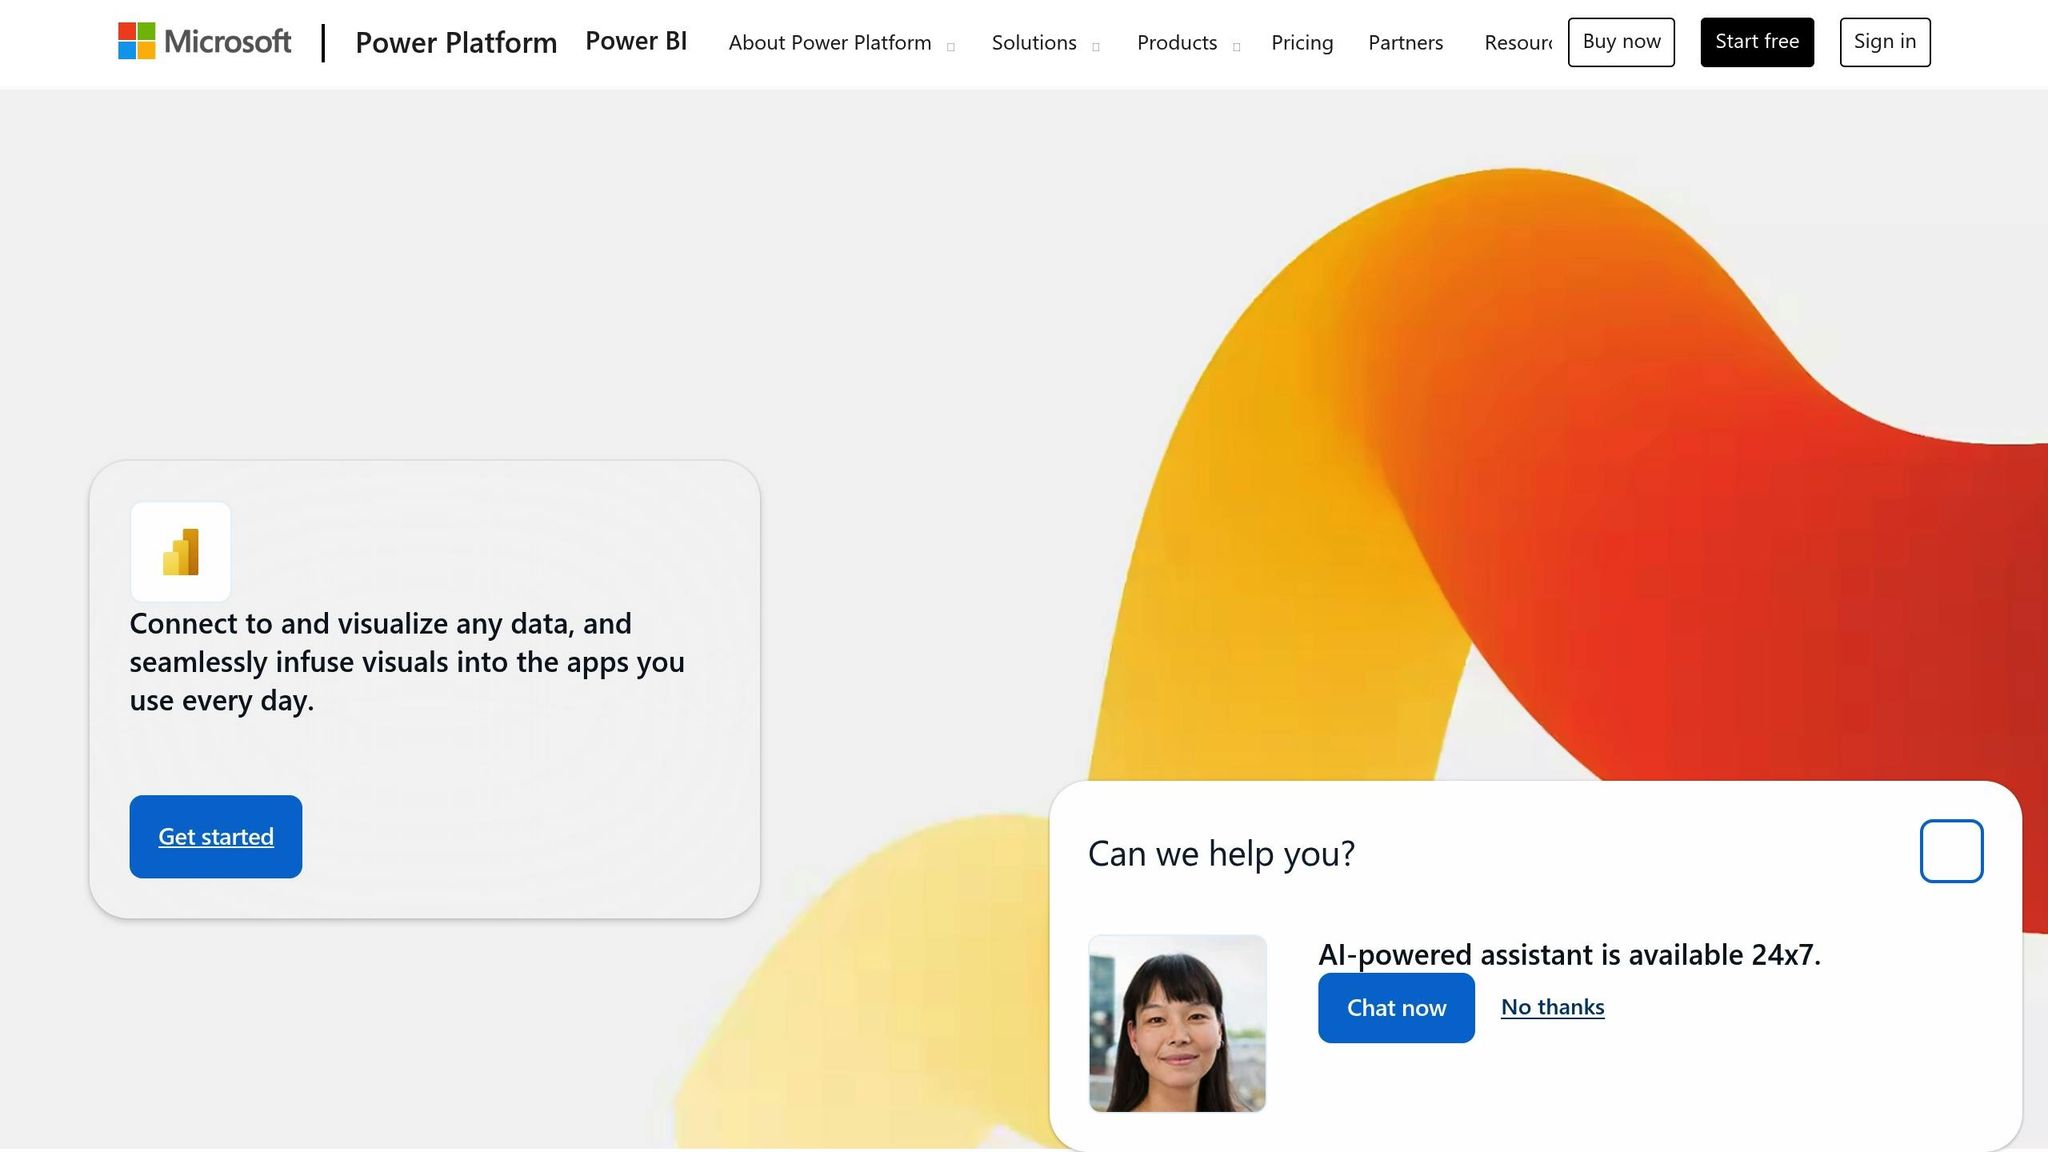Open the Partners nav item

[1405, 43]
